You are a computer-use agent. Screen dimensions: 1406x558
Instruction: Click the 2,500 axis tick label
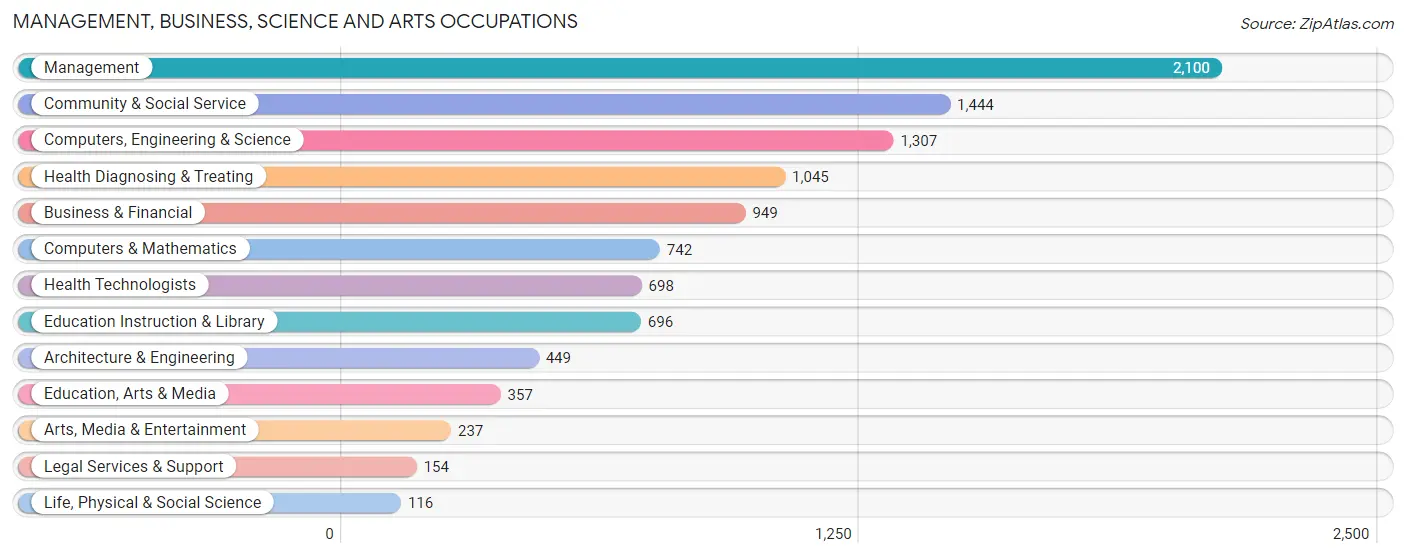coord(1350,534)
